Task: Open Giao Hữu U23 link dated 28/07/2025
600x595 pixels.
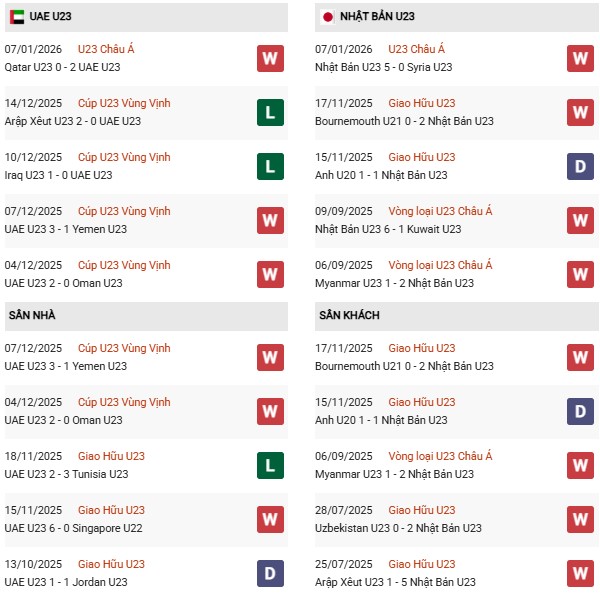Action: [x=421, y=510]
